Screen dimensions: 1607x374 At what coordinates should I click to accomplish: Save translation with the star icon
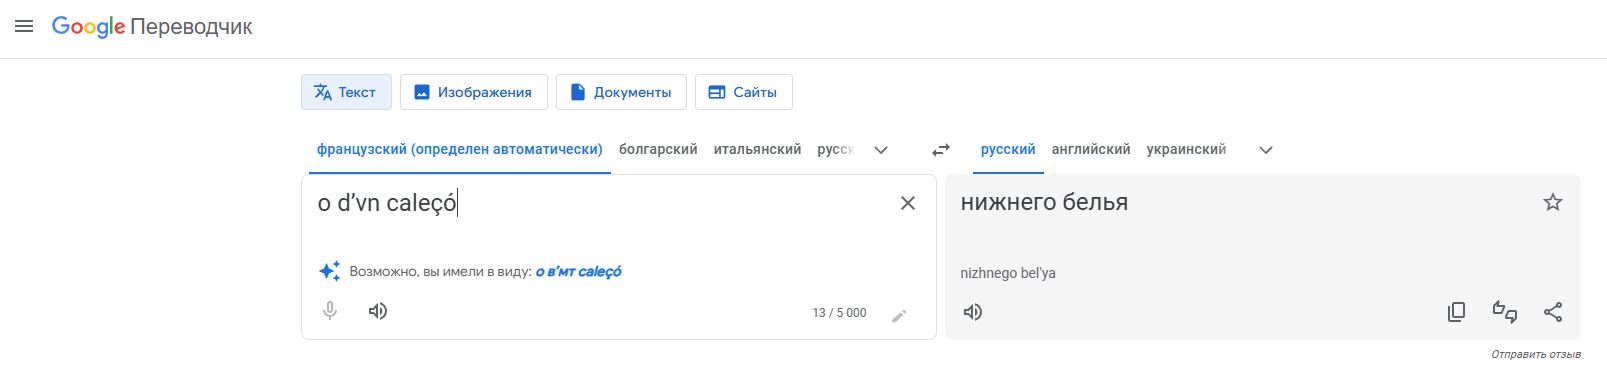tap(1553, 203)
